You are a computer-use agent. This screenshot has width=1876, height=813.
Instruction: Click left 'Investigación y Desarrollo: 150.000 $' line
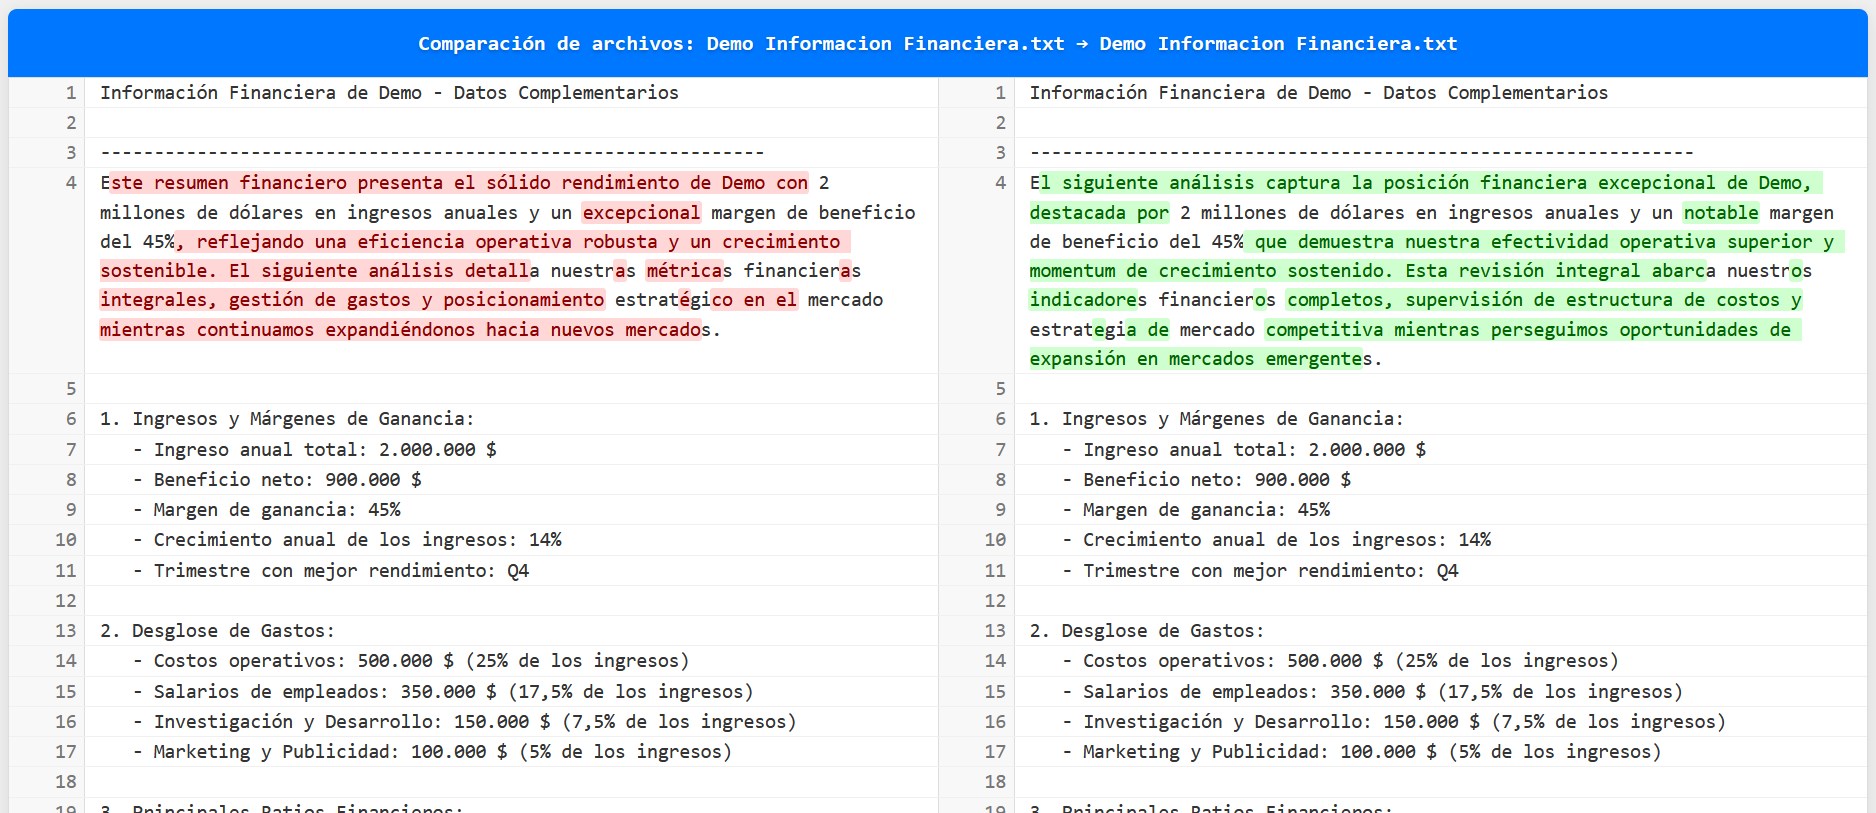click(x=465, y=721)
